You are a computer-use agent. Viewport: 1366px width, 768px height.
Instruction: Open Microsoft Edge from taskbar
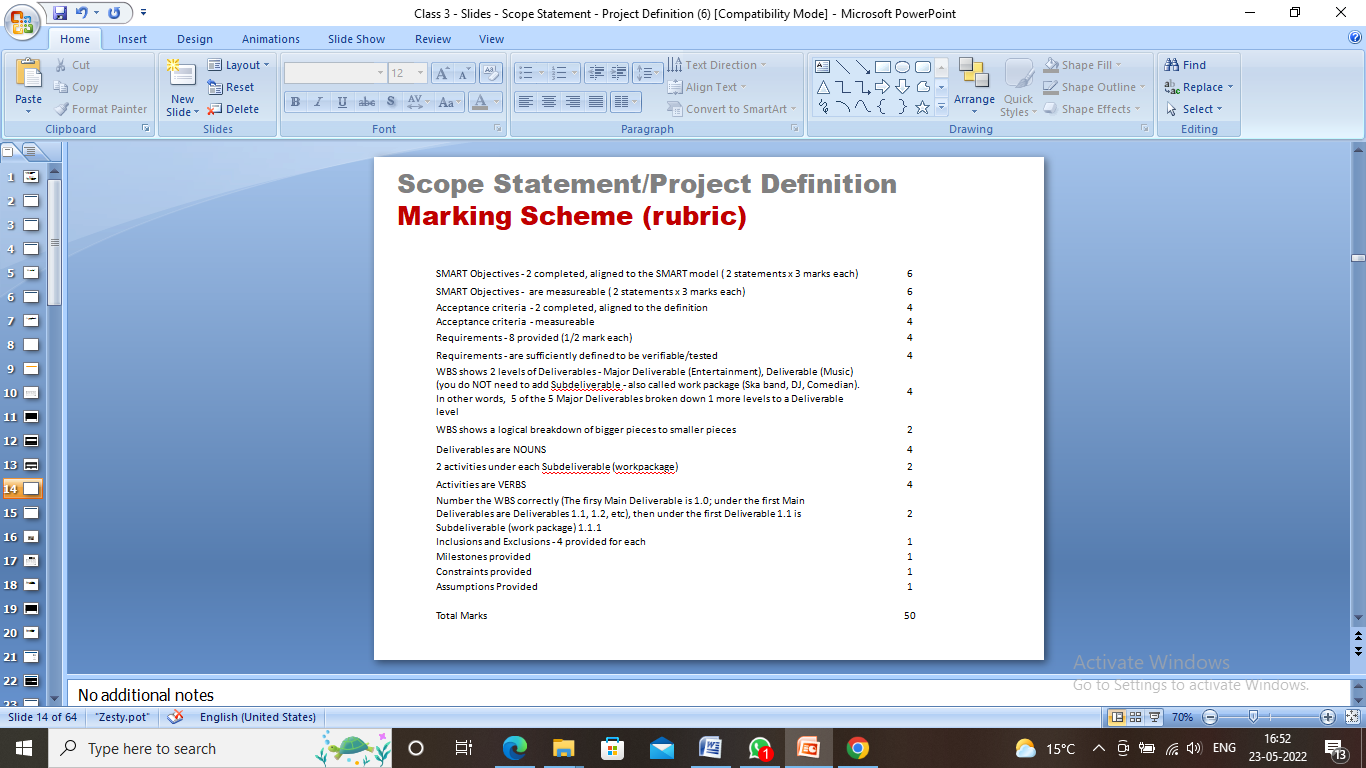[515, 748]
